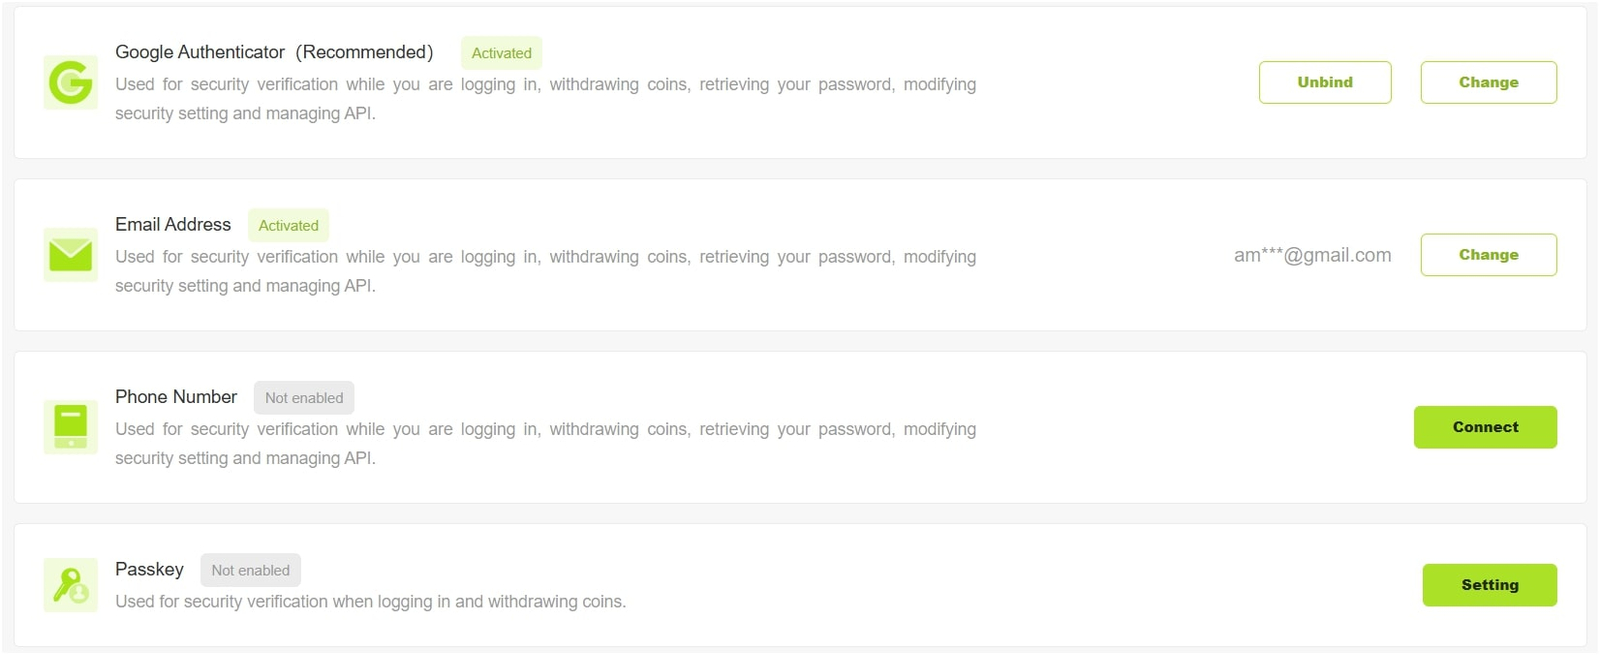This screenshot has width=1600, height=655.
Task: Click the Not enabled badge for Phone Number
Action: pos(304,398)
